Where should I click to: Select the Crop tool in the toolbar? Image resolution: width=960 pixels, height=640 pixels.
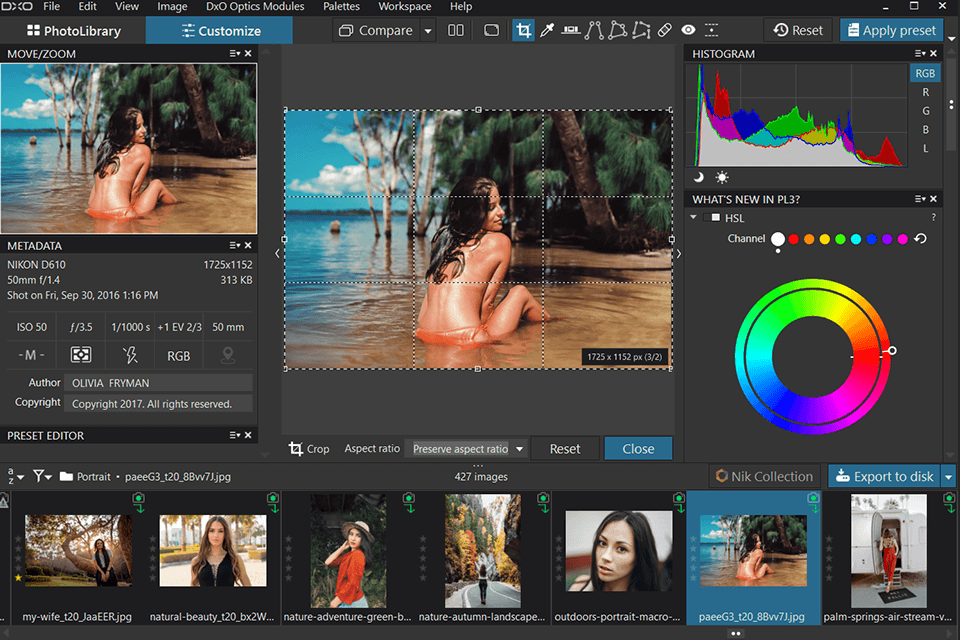[523, 30]
